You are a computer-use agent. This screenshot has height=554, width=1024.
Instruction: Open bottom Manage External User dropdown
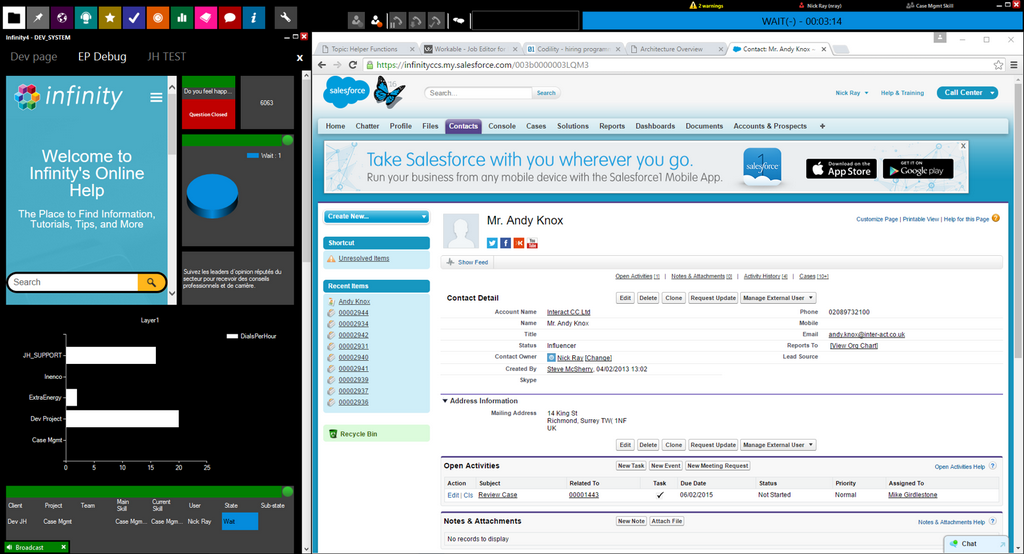coord(778,445)
